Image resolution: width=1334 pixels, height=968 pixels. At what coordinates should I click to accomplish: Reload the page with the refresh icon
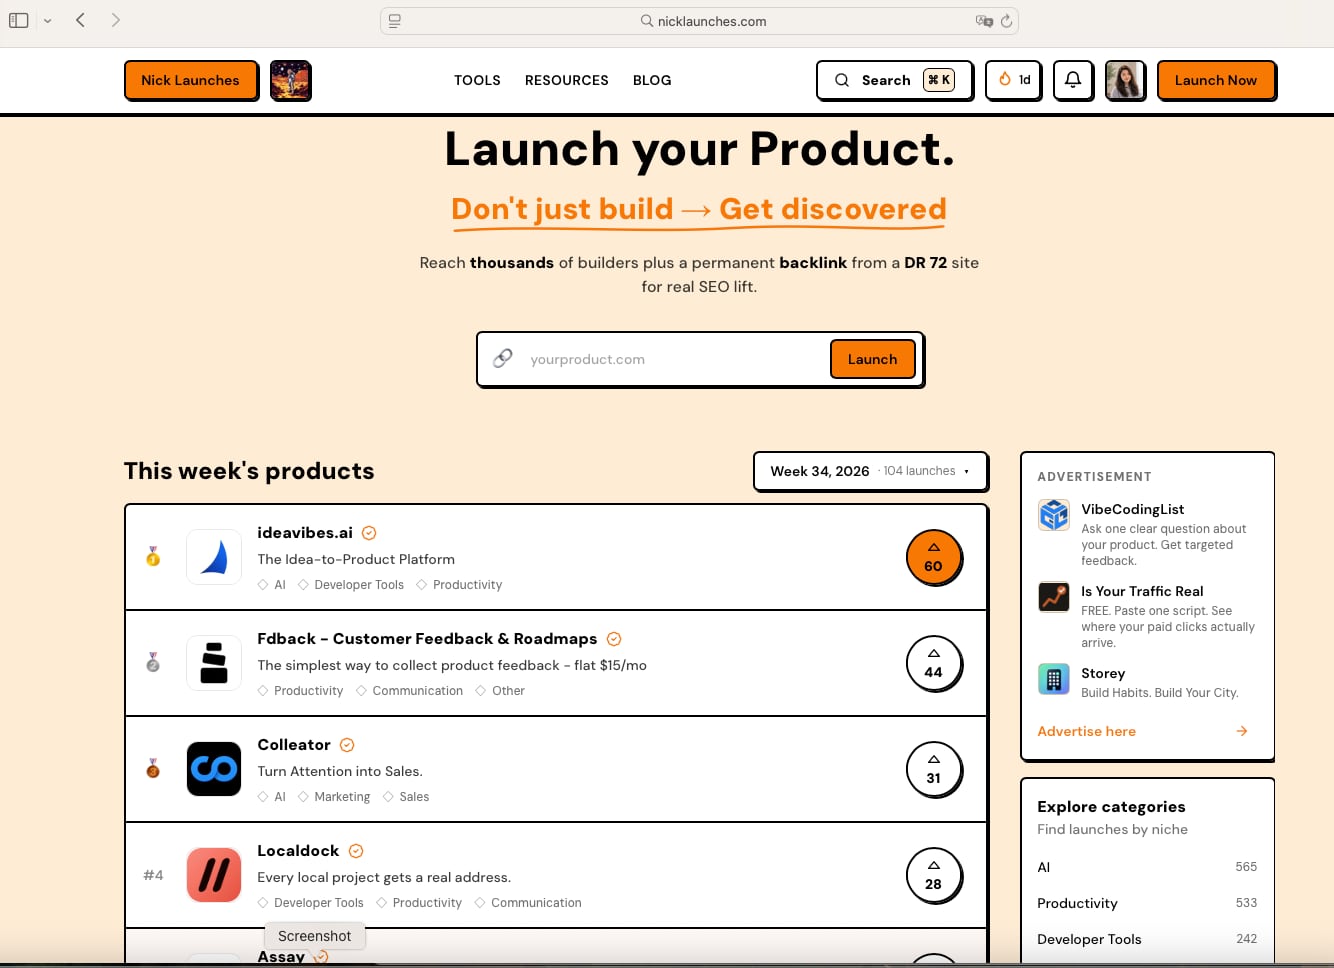point(1006,21)
